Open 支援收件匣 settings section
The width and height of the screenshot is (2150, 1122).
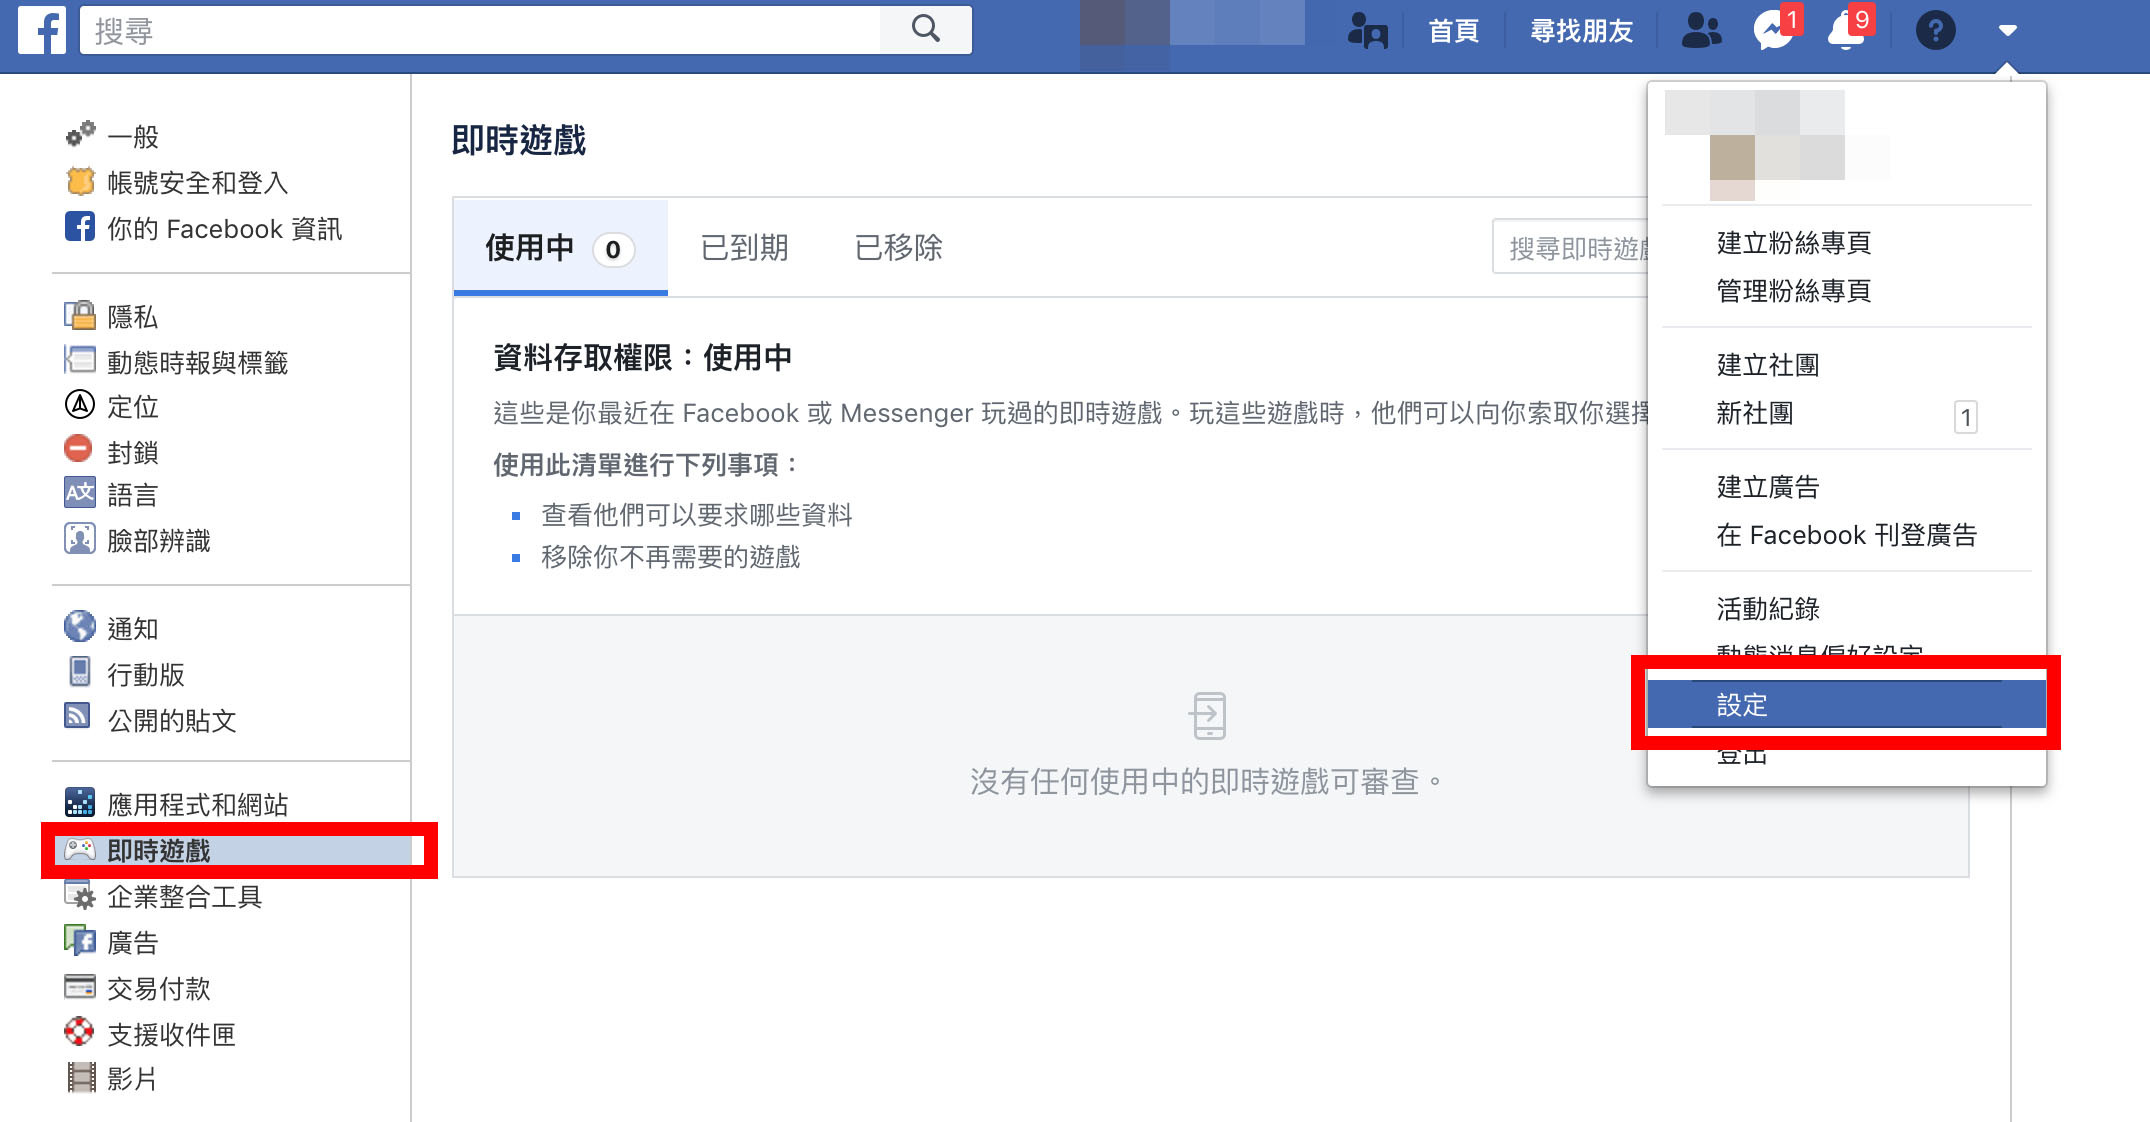[171, 1034]
